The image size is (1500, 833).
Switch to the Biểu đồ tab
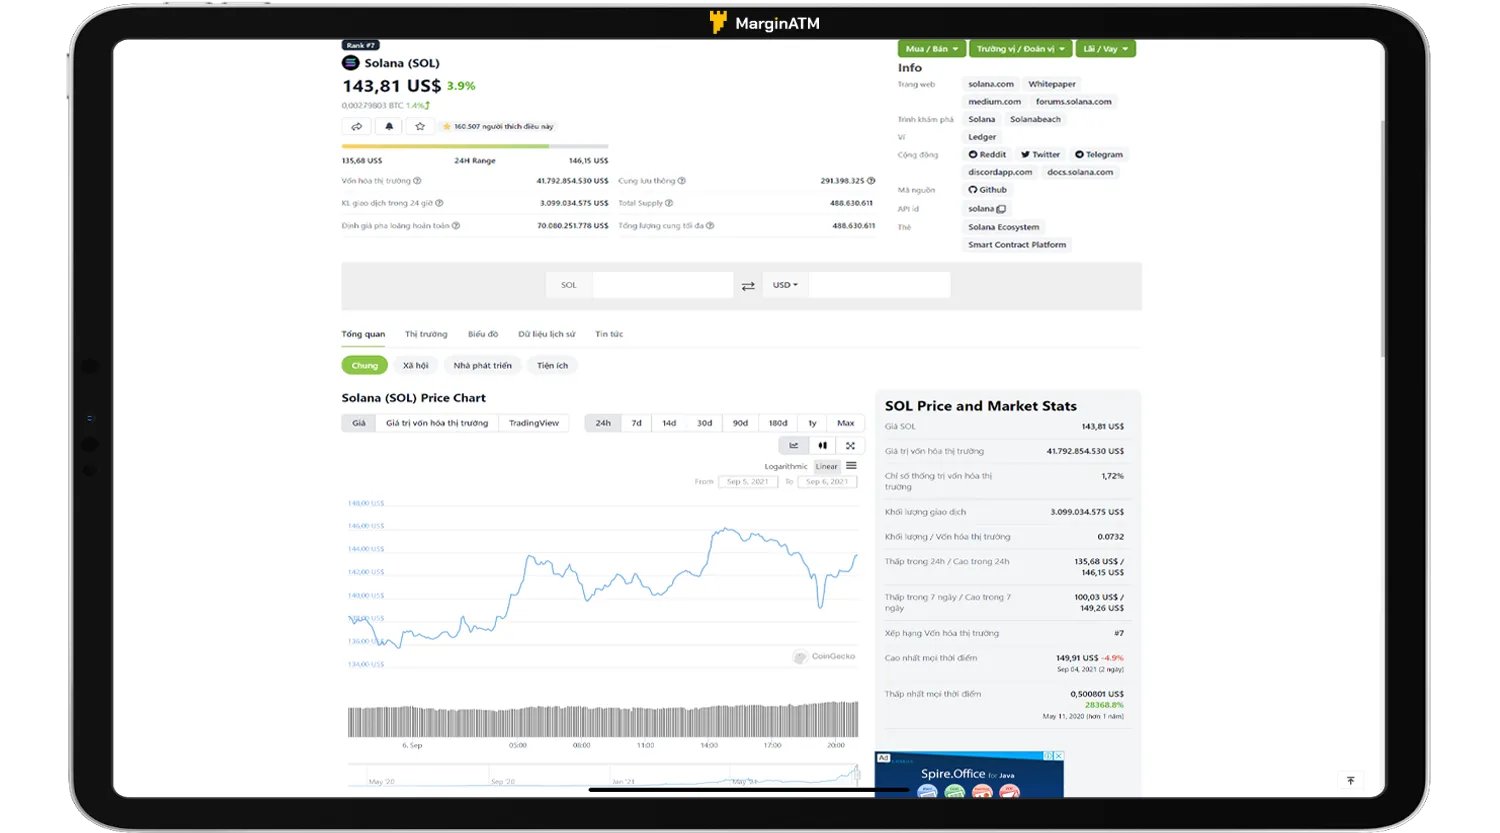[483, 334]
